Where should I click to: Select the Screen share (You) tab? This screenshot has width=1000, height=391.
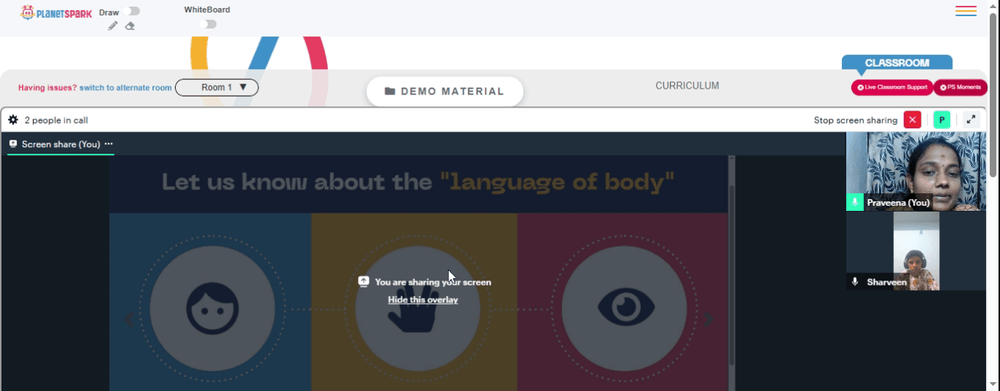point(61,144)
